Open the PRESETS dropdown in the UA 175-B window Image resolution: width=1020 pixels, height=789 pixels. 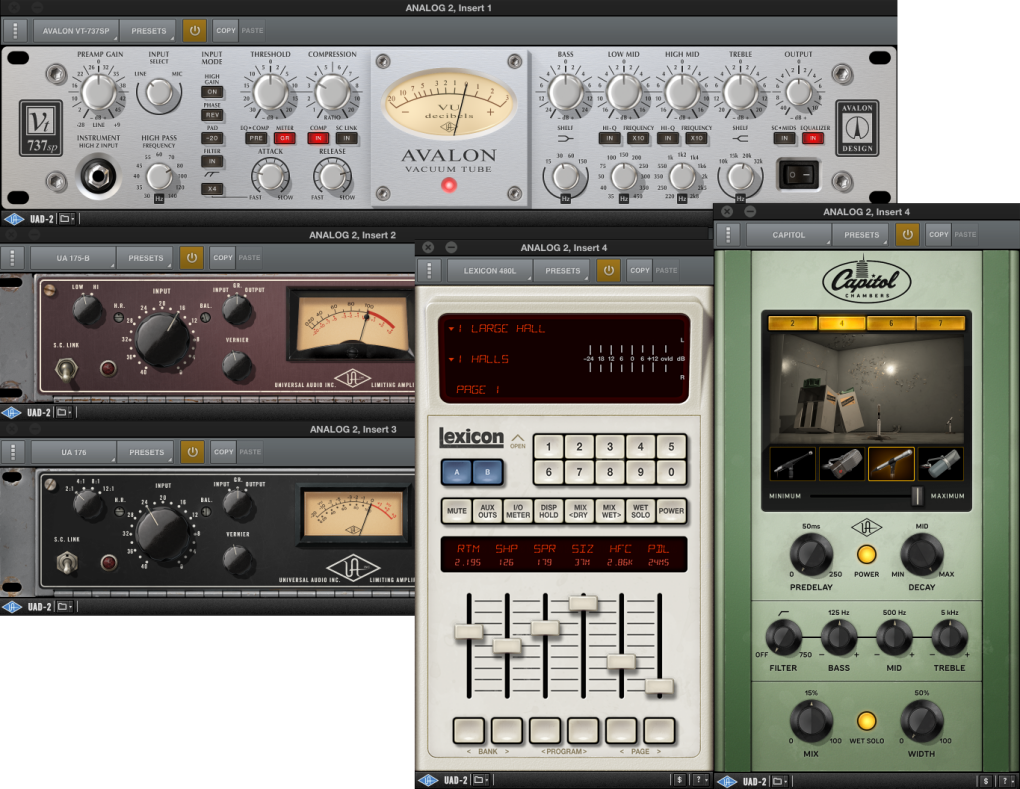(146, 258)
